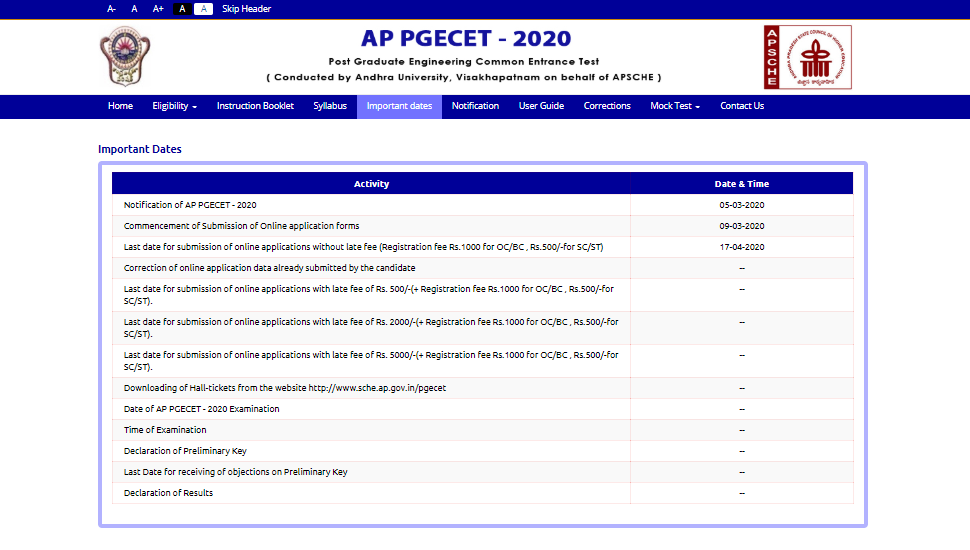Click the Activity column header

click(x=371, y=184)
